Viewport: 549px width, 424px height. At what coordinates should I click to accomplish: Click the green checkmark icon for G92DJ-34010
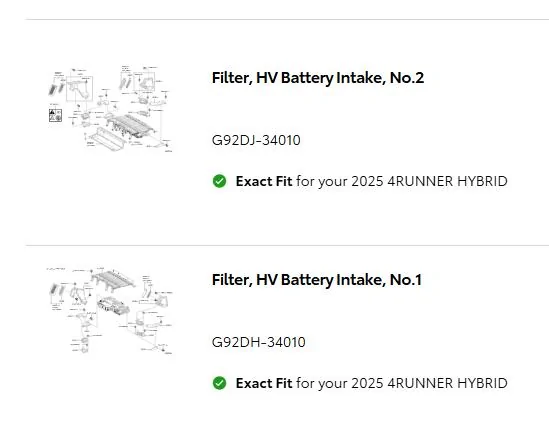220,181
